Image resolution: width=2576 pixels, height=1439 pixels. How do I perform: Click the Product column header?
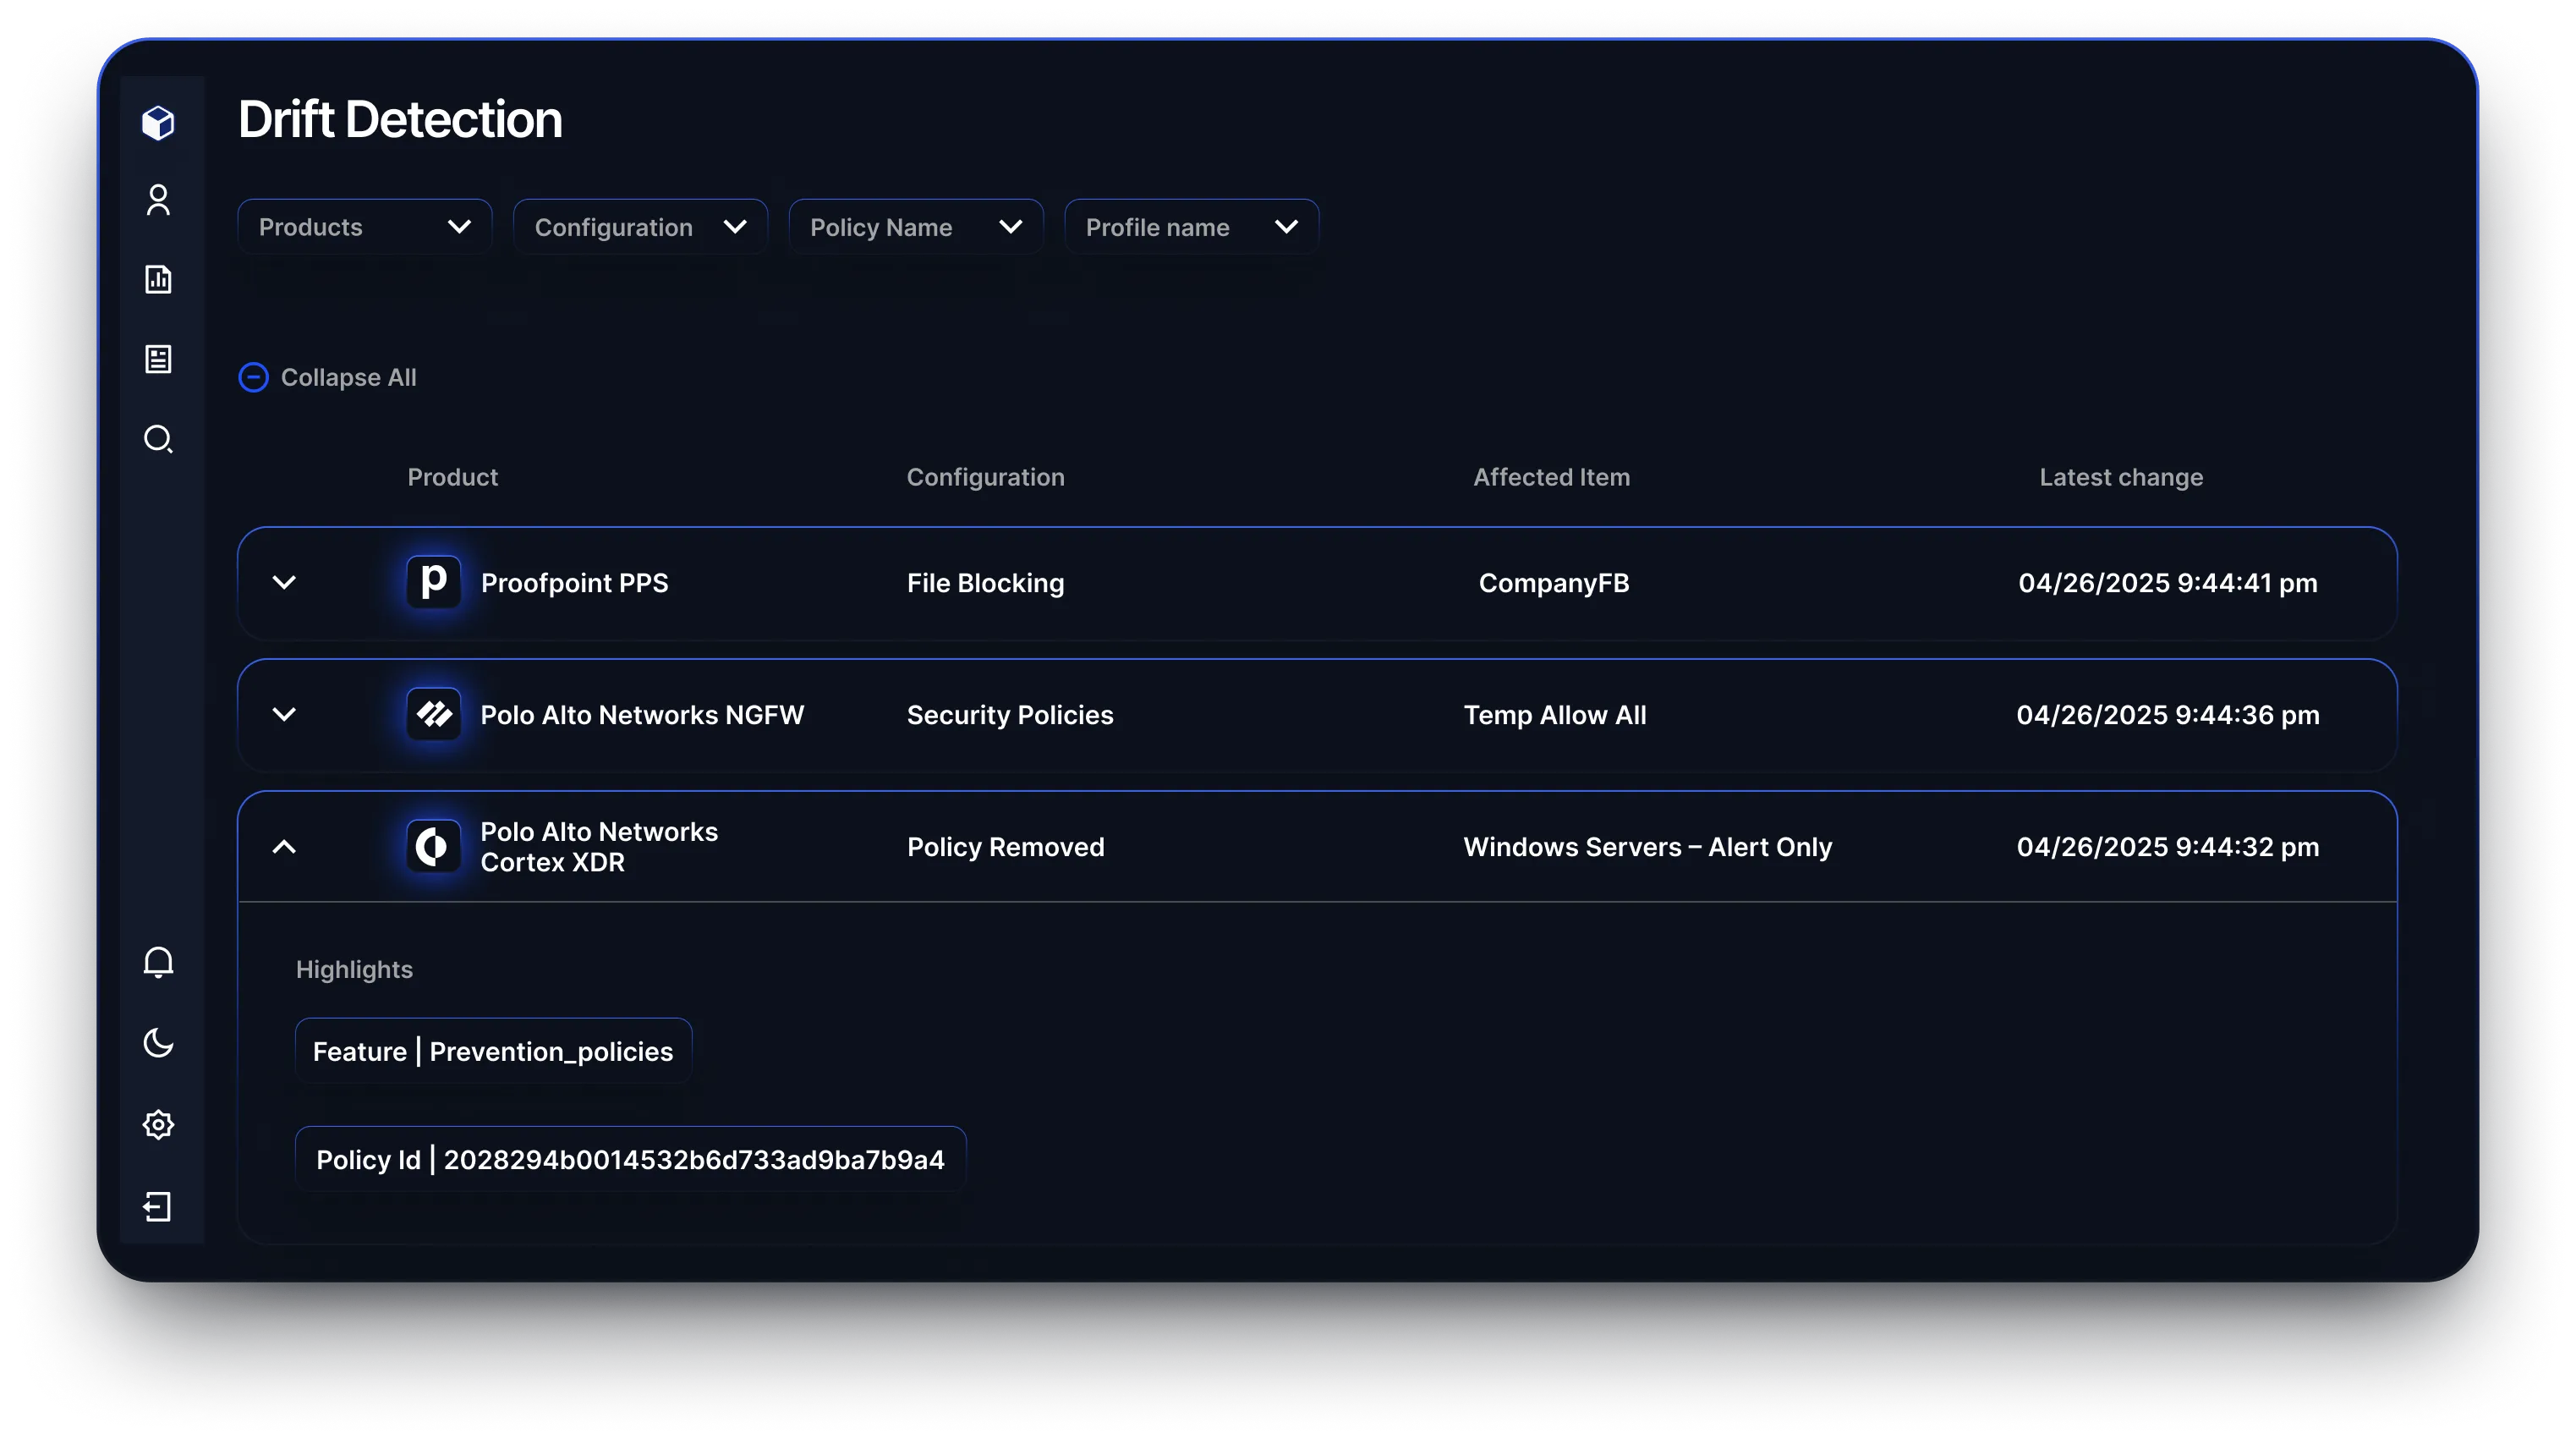point(452,477)
